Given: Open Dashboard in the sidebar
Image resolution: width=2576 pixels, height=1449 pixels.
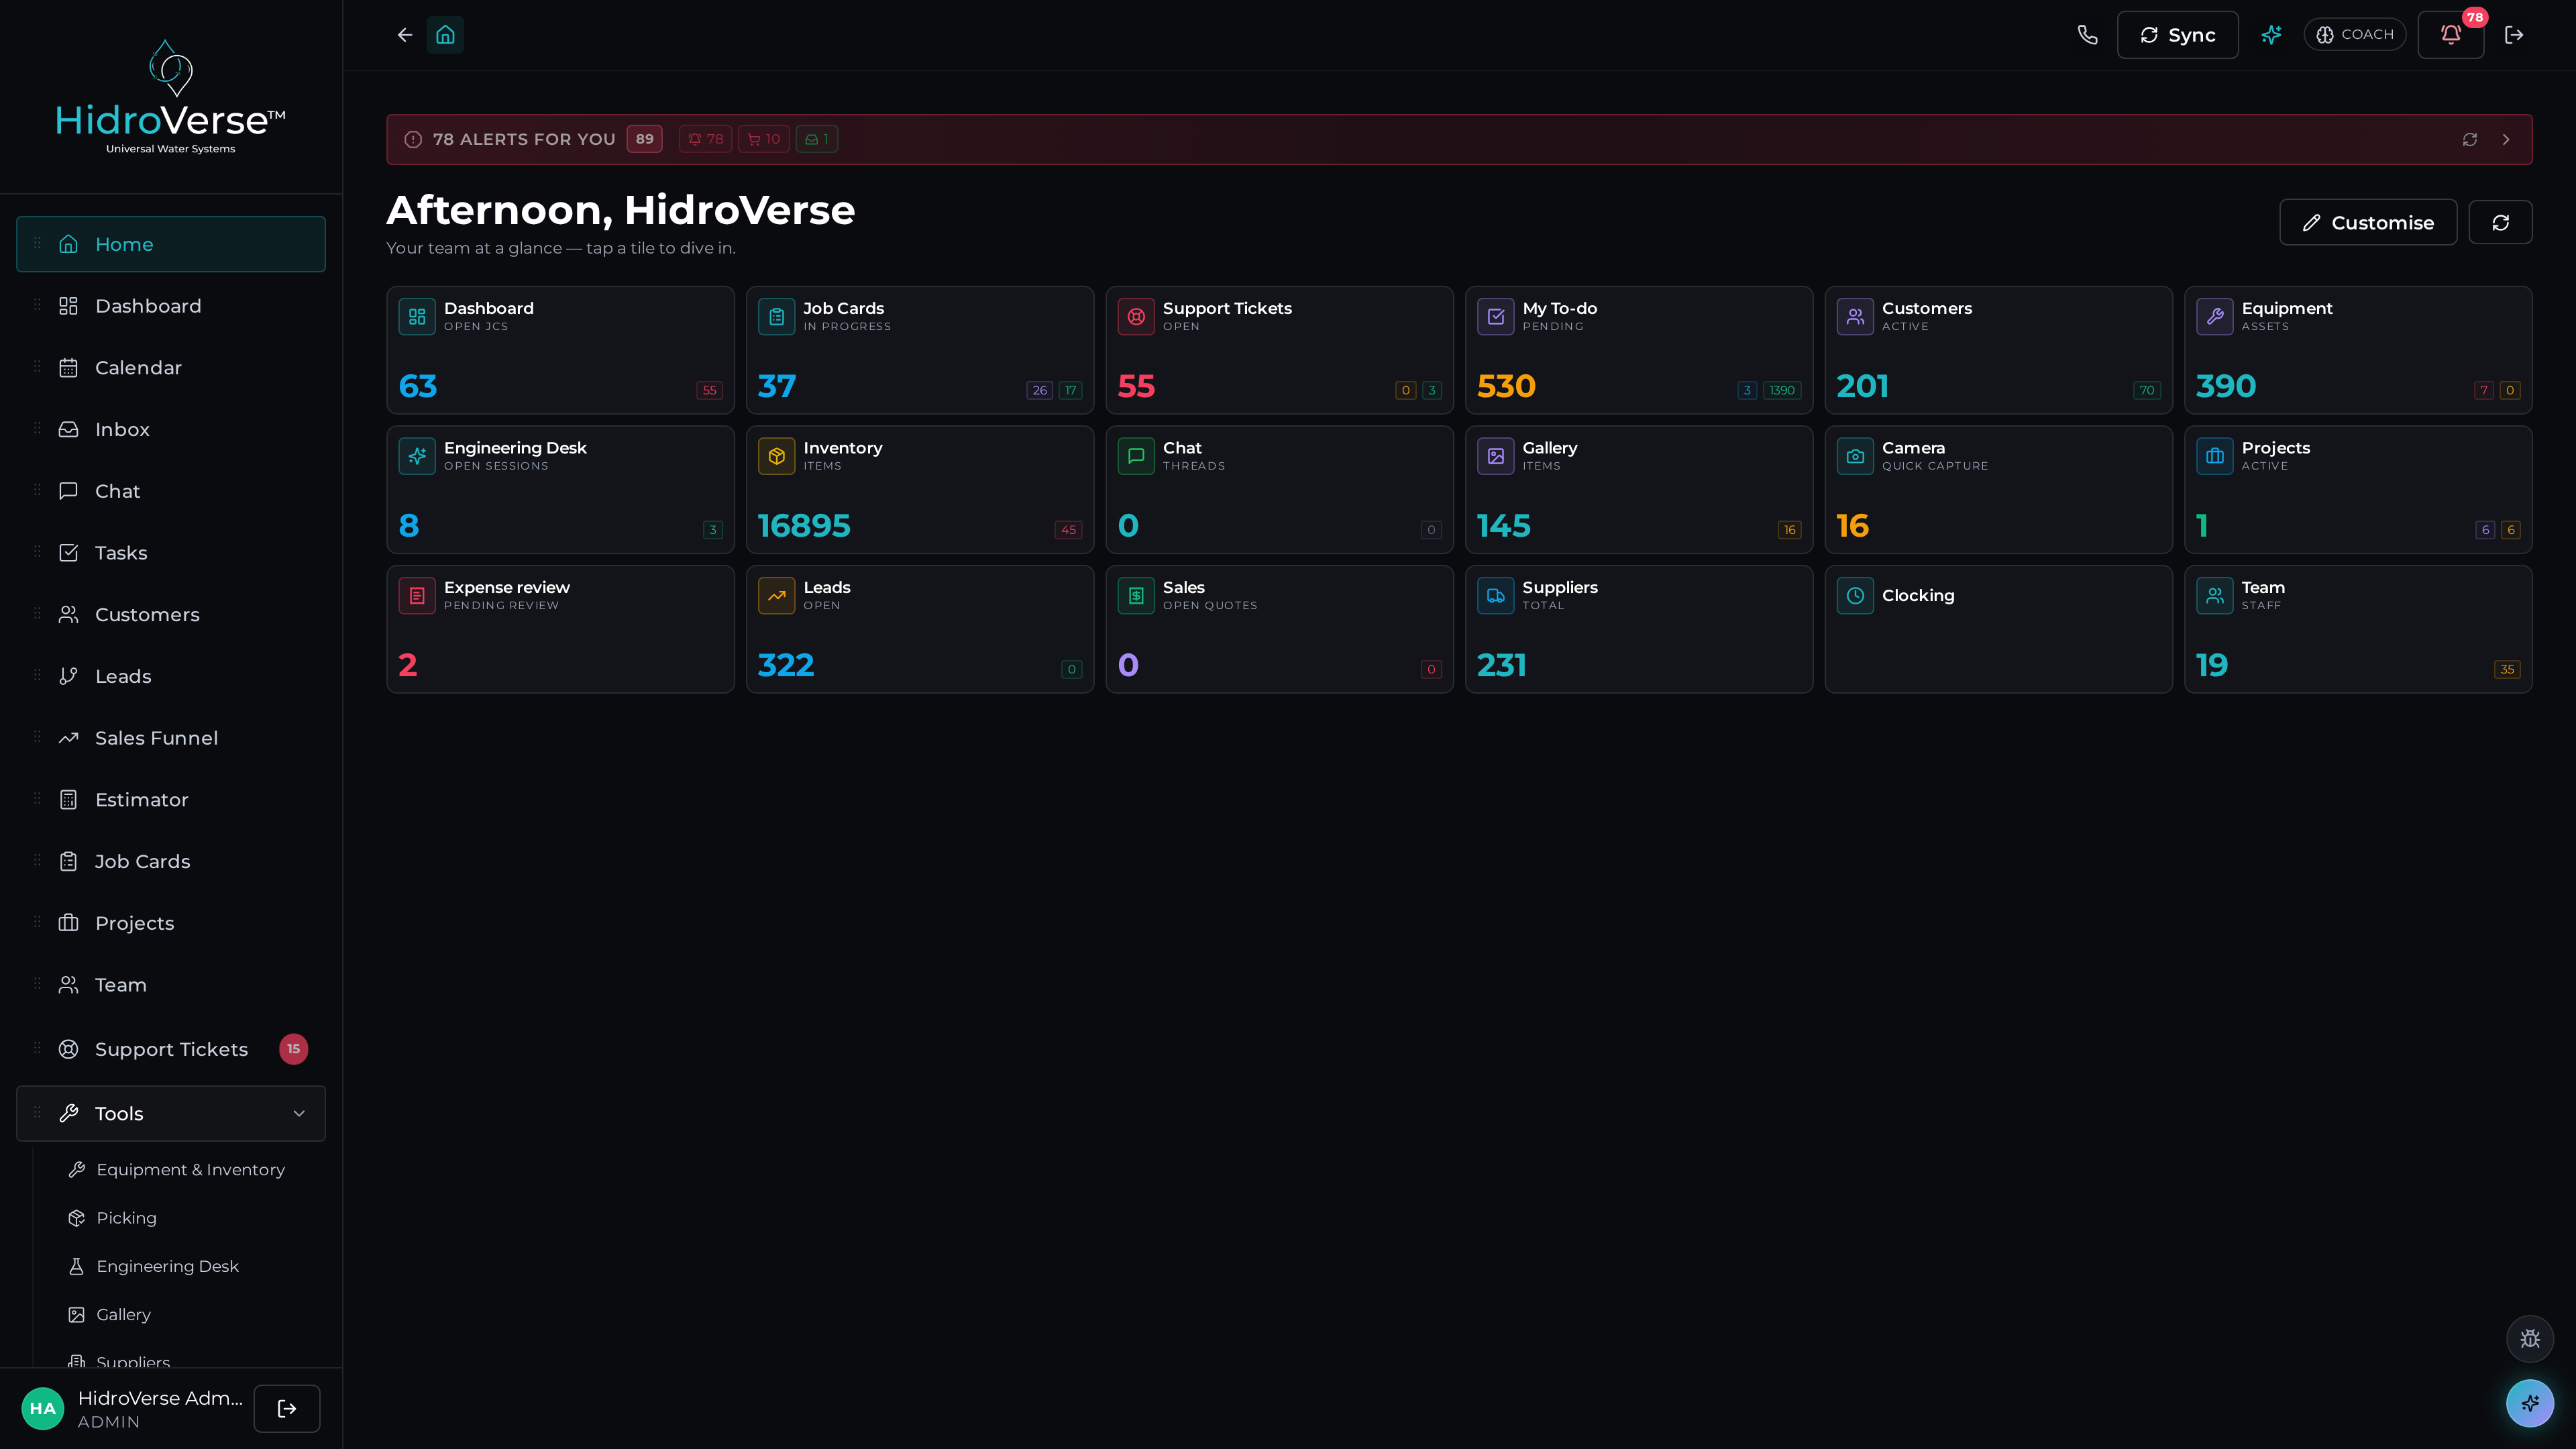Looking at the screenshot, I should tap(171, 306).
